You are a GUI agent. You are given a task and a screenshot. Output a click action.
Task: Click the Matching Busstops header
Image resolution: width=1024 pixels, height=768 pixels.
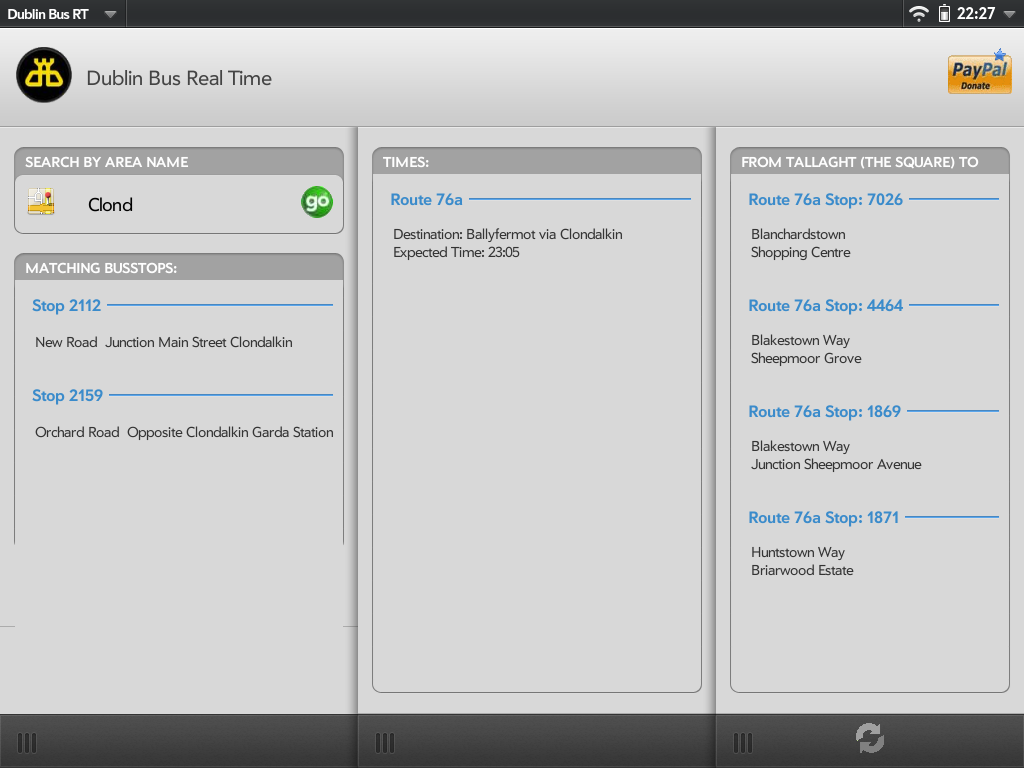(179, 267)
